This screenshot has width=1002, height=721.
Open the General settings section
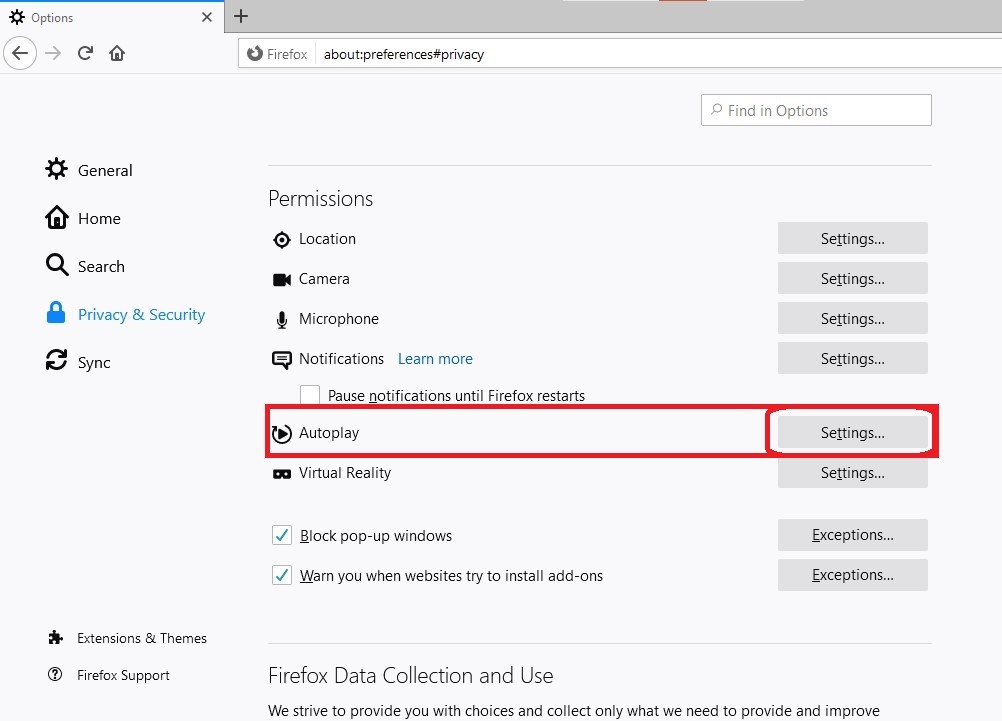pos(104,170)
